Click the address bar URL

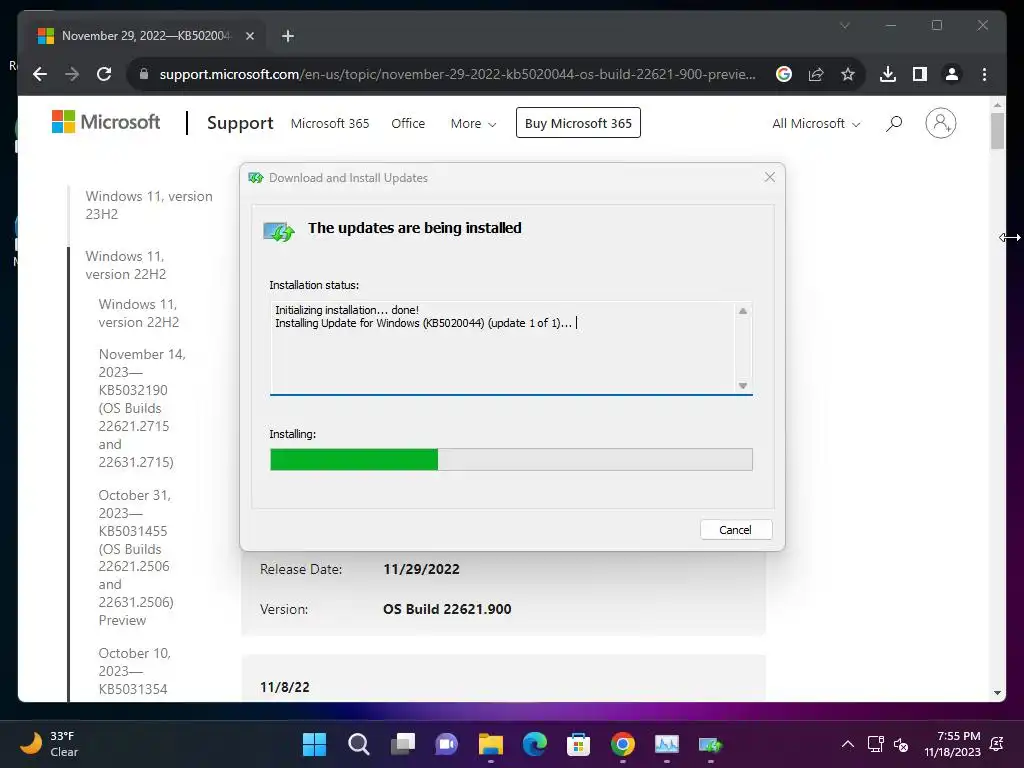[457, 74]
